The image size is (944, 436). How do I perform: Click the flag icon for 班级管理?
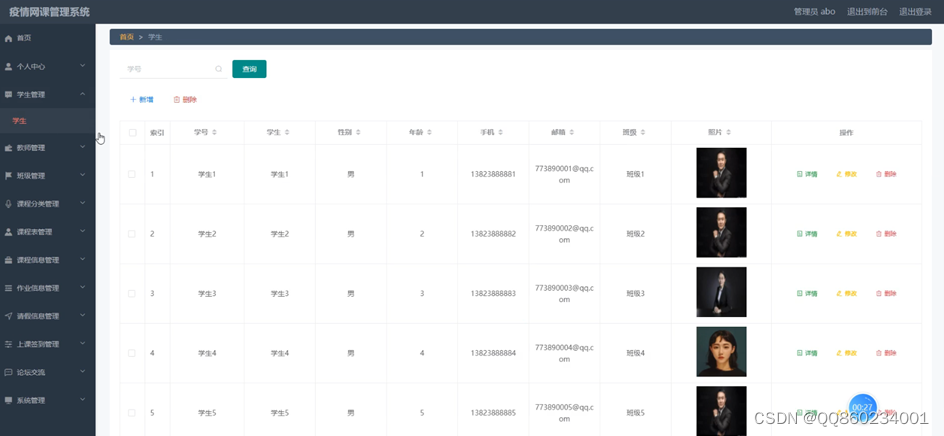(x=8, y=176)
